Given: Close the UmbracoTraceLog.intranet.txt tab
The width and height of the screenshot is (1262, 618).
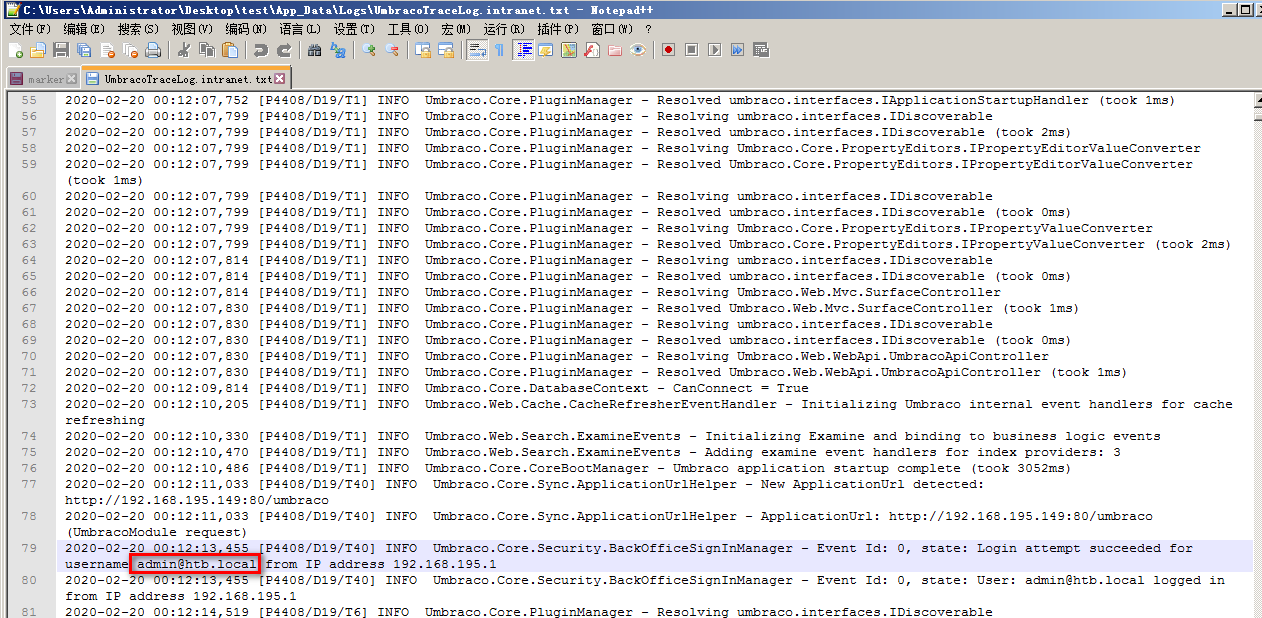Looking at the screenshot, I should 280,78.
